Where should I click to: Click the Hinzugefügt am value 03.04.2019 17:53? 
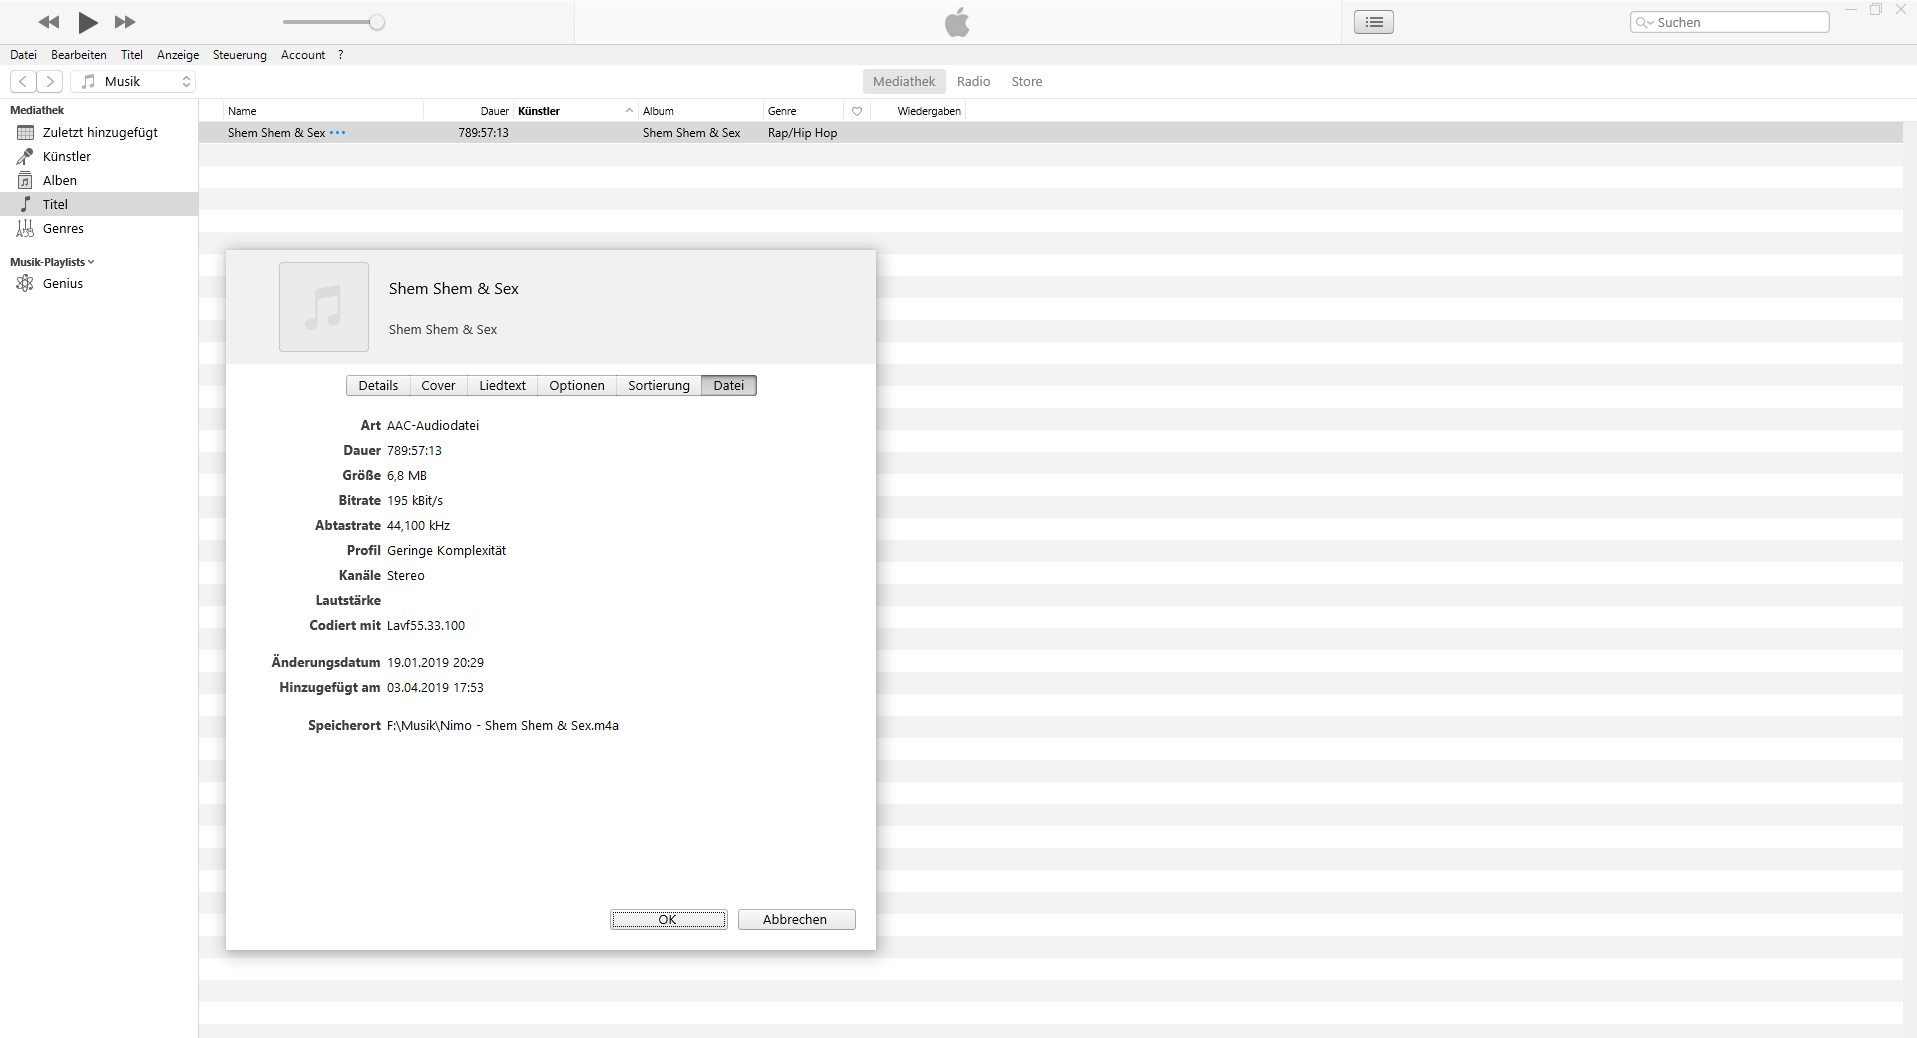pyautogui.click(x=435, y=688)
